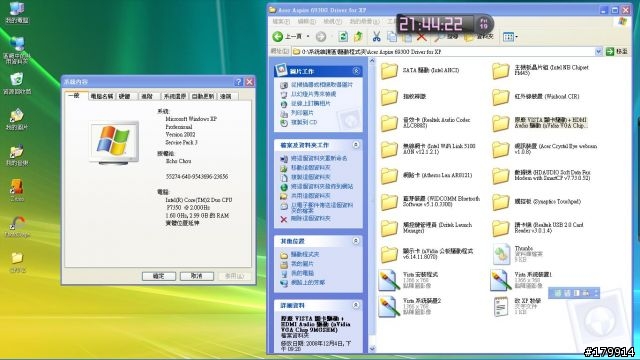Viewport: 640px width, 360px height.
Task: Switch to 進階 tab in System Properties
Action: point(147,96)
